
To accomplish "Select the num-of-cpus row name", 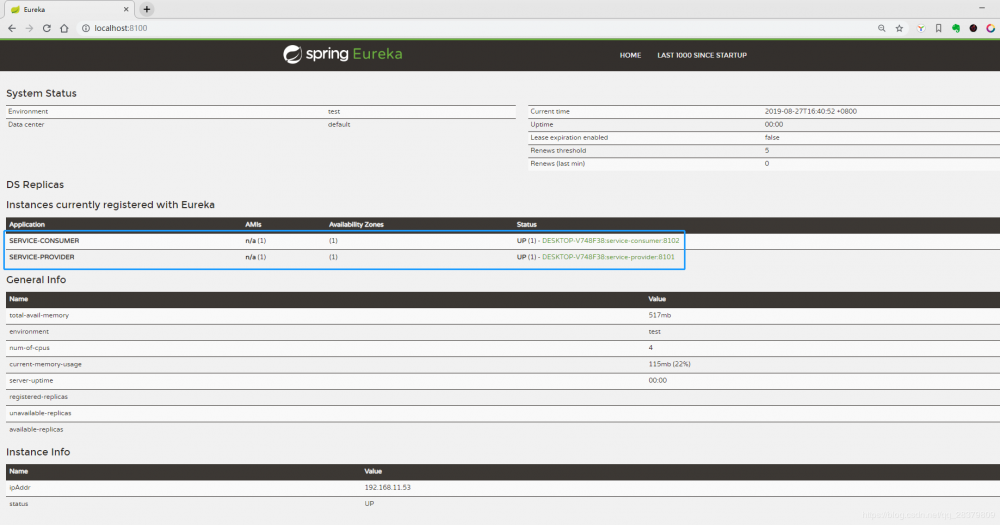I will click(x=29, y=348).
